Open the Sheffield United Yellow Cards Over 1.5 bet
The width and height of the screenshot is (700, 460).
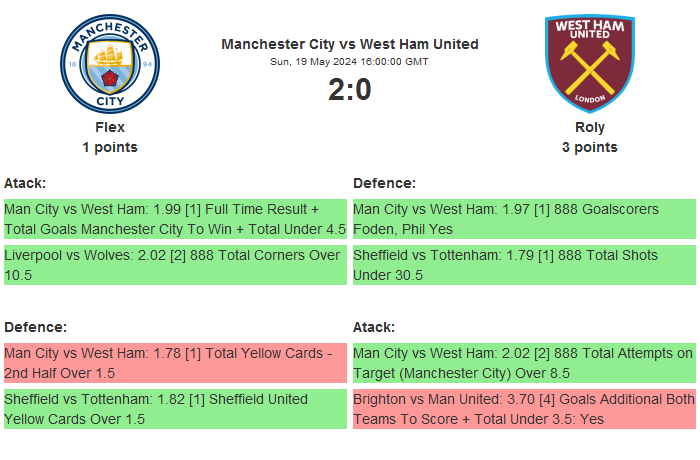click(x=175, y=409)
